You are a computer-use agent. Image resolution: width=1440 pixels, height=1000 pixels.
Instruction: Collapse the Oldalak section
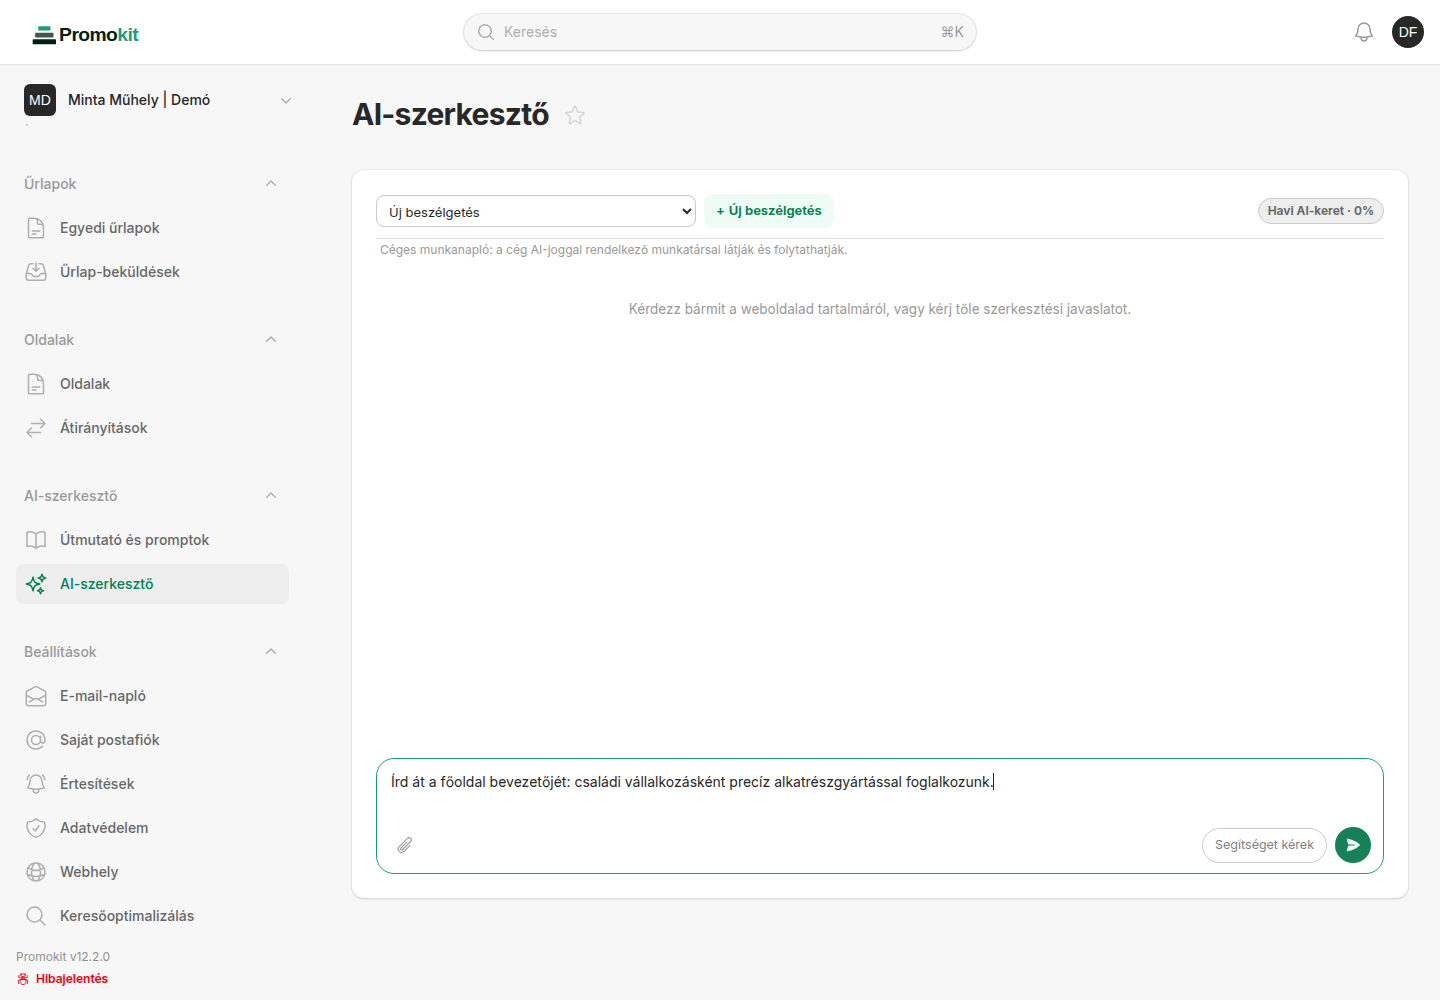pyautogui.click(x=271, y=340)
